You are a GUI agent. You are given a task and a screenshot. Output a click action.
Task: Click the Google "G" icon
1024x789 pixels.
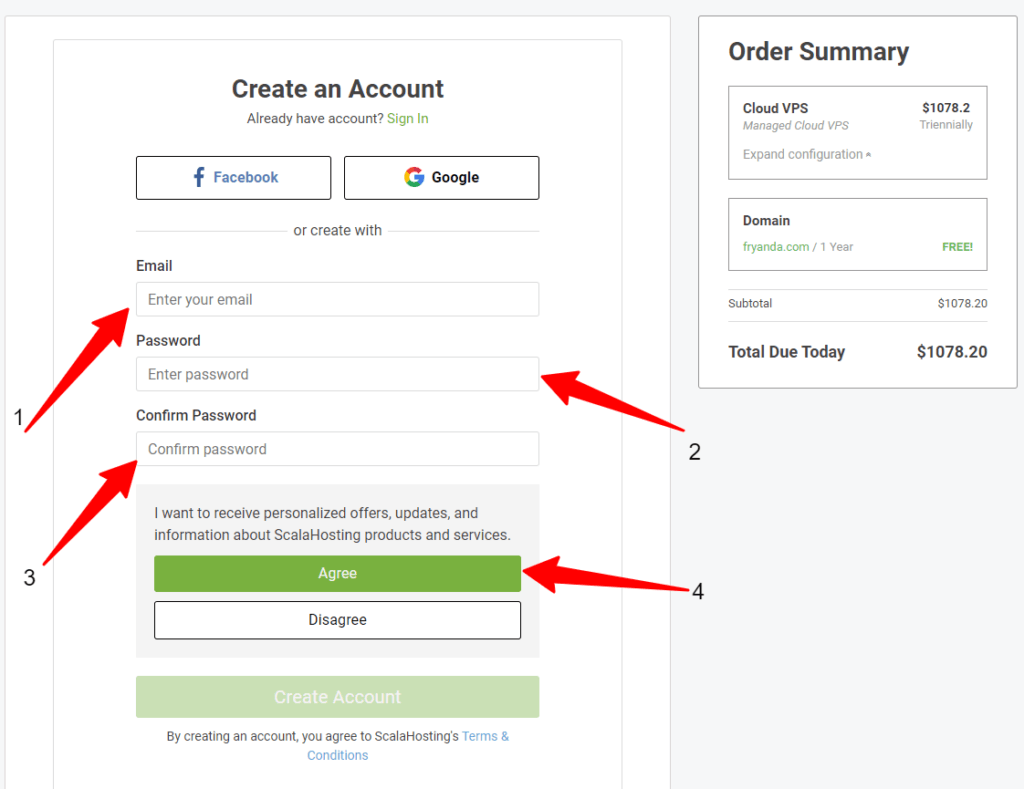pyautogui.click(x=414, y=177)
